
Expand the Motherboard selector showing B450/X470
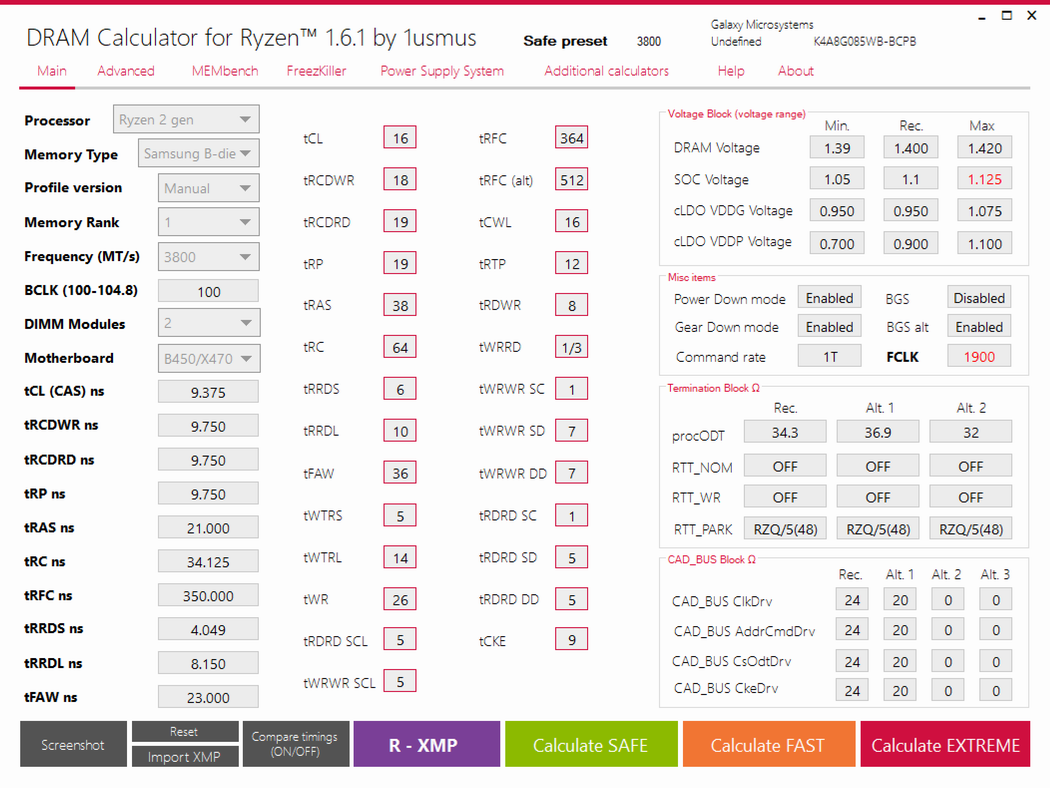pos(208,357)
